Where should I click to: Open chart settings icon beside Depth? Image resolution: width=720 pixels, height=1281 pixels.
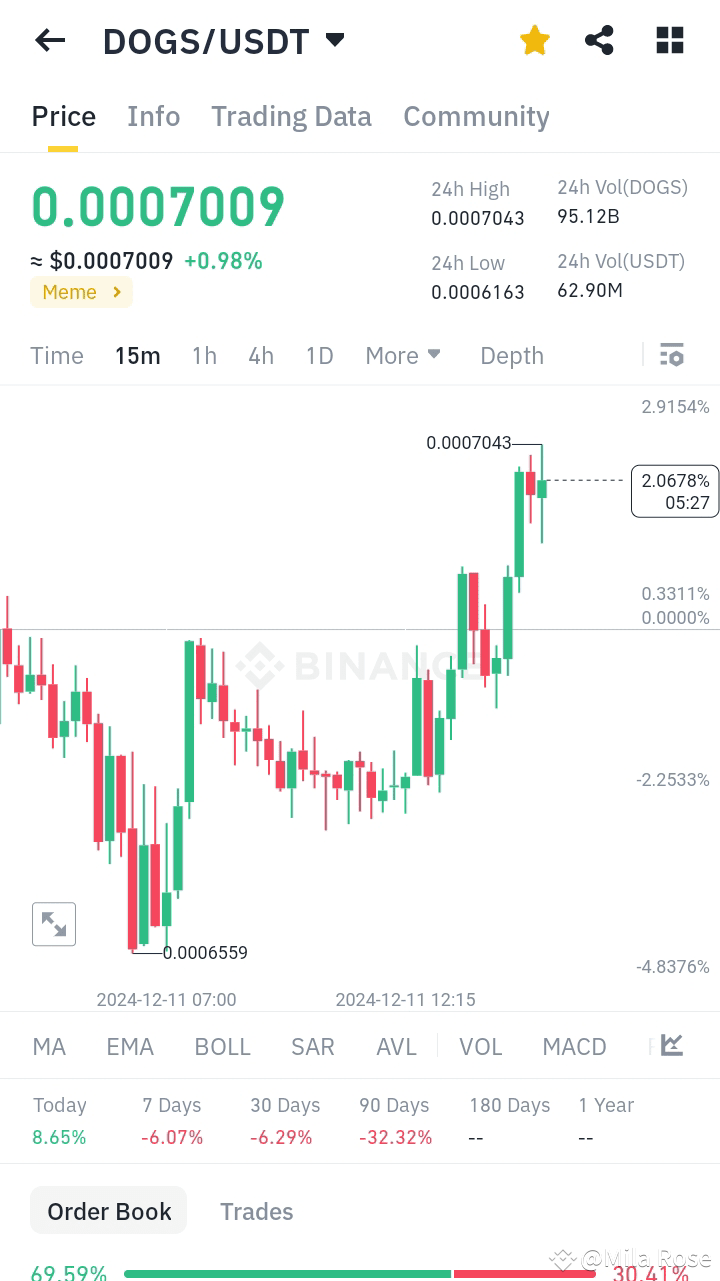point(671,355)
